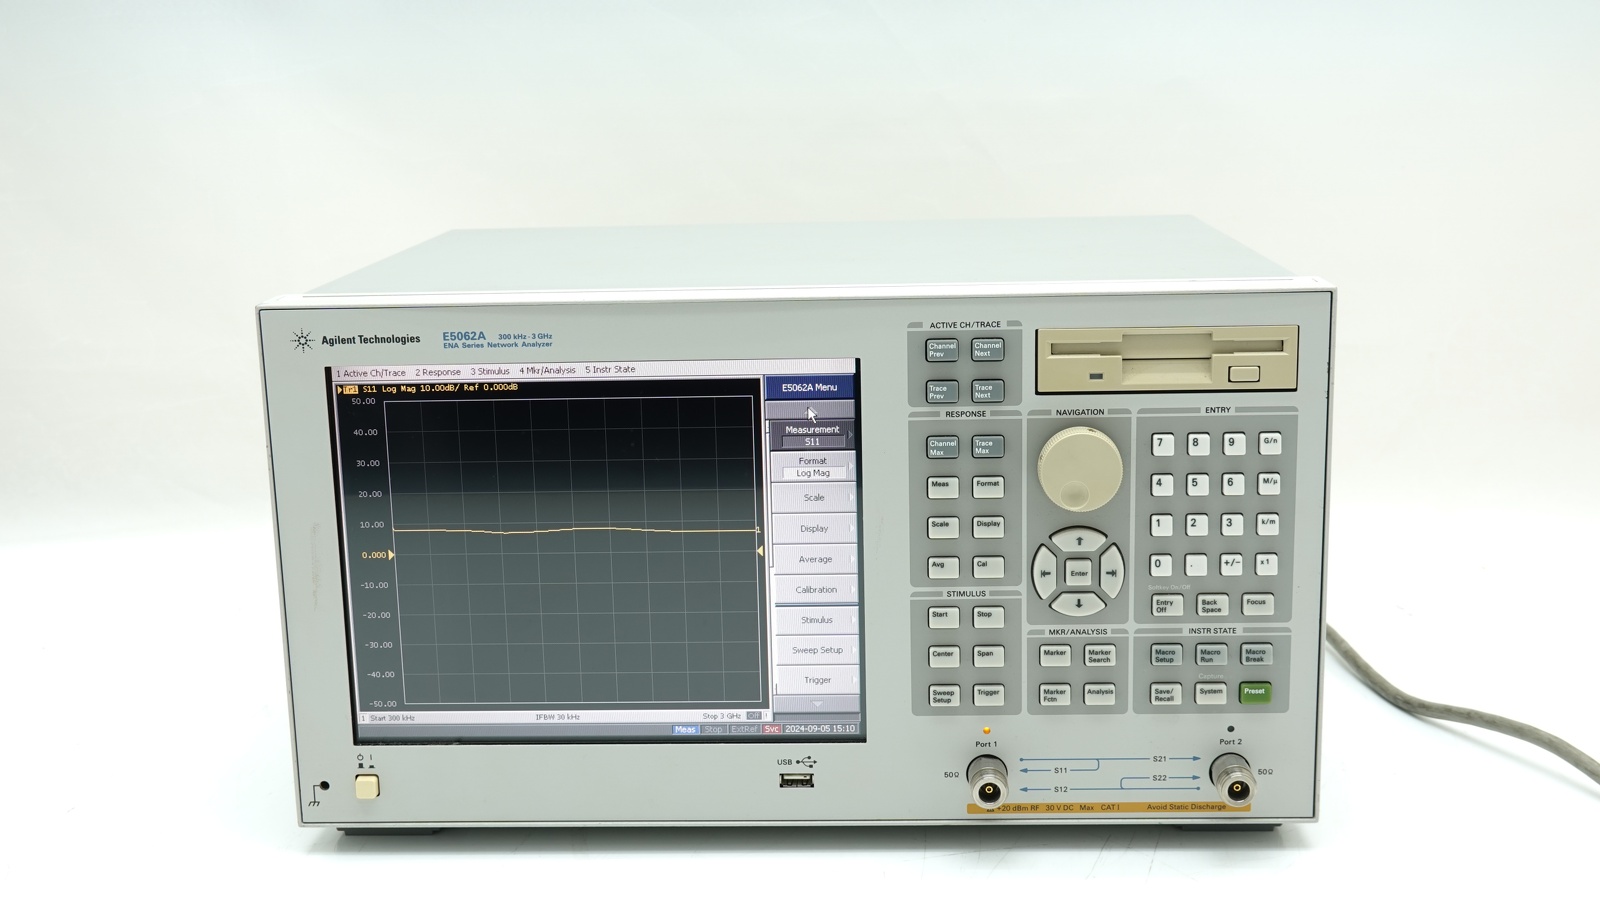The height and width of the screenshot is (901, 1600).
Task: Open the Format Log Mag selector
Action: [813, 465]
